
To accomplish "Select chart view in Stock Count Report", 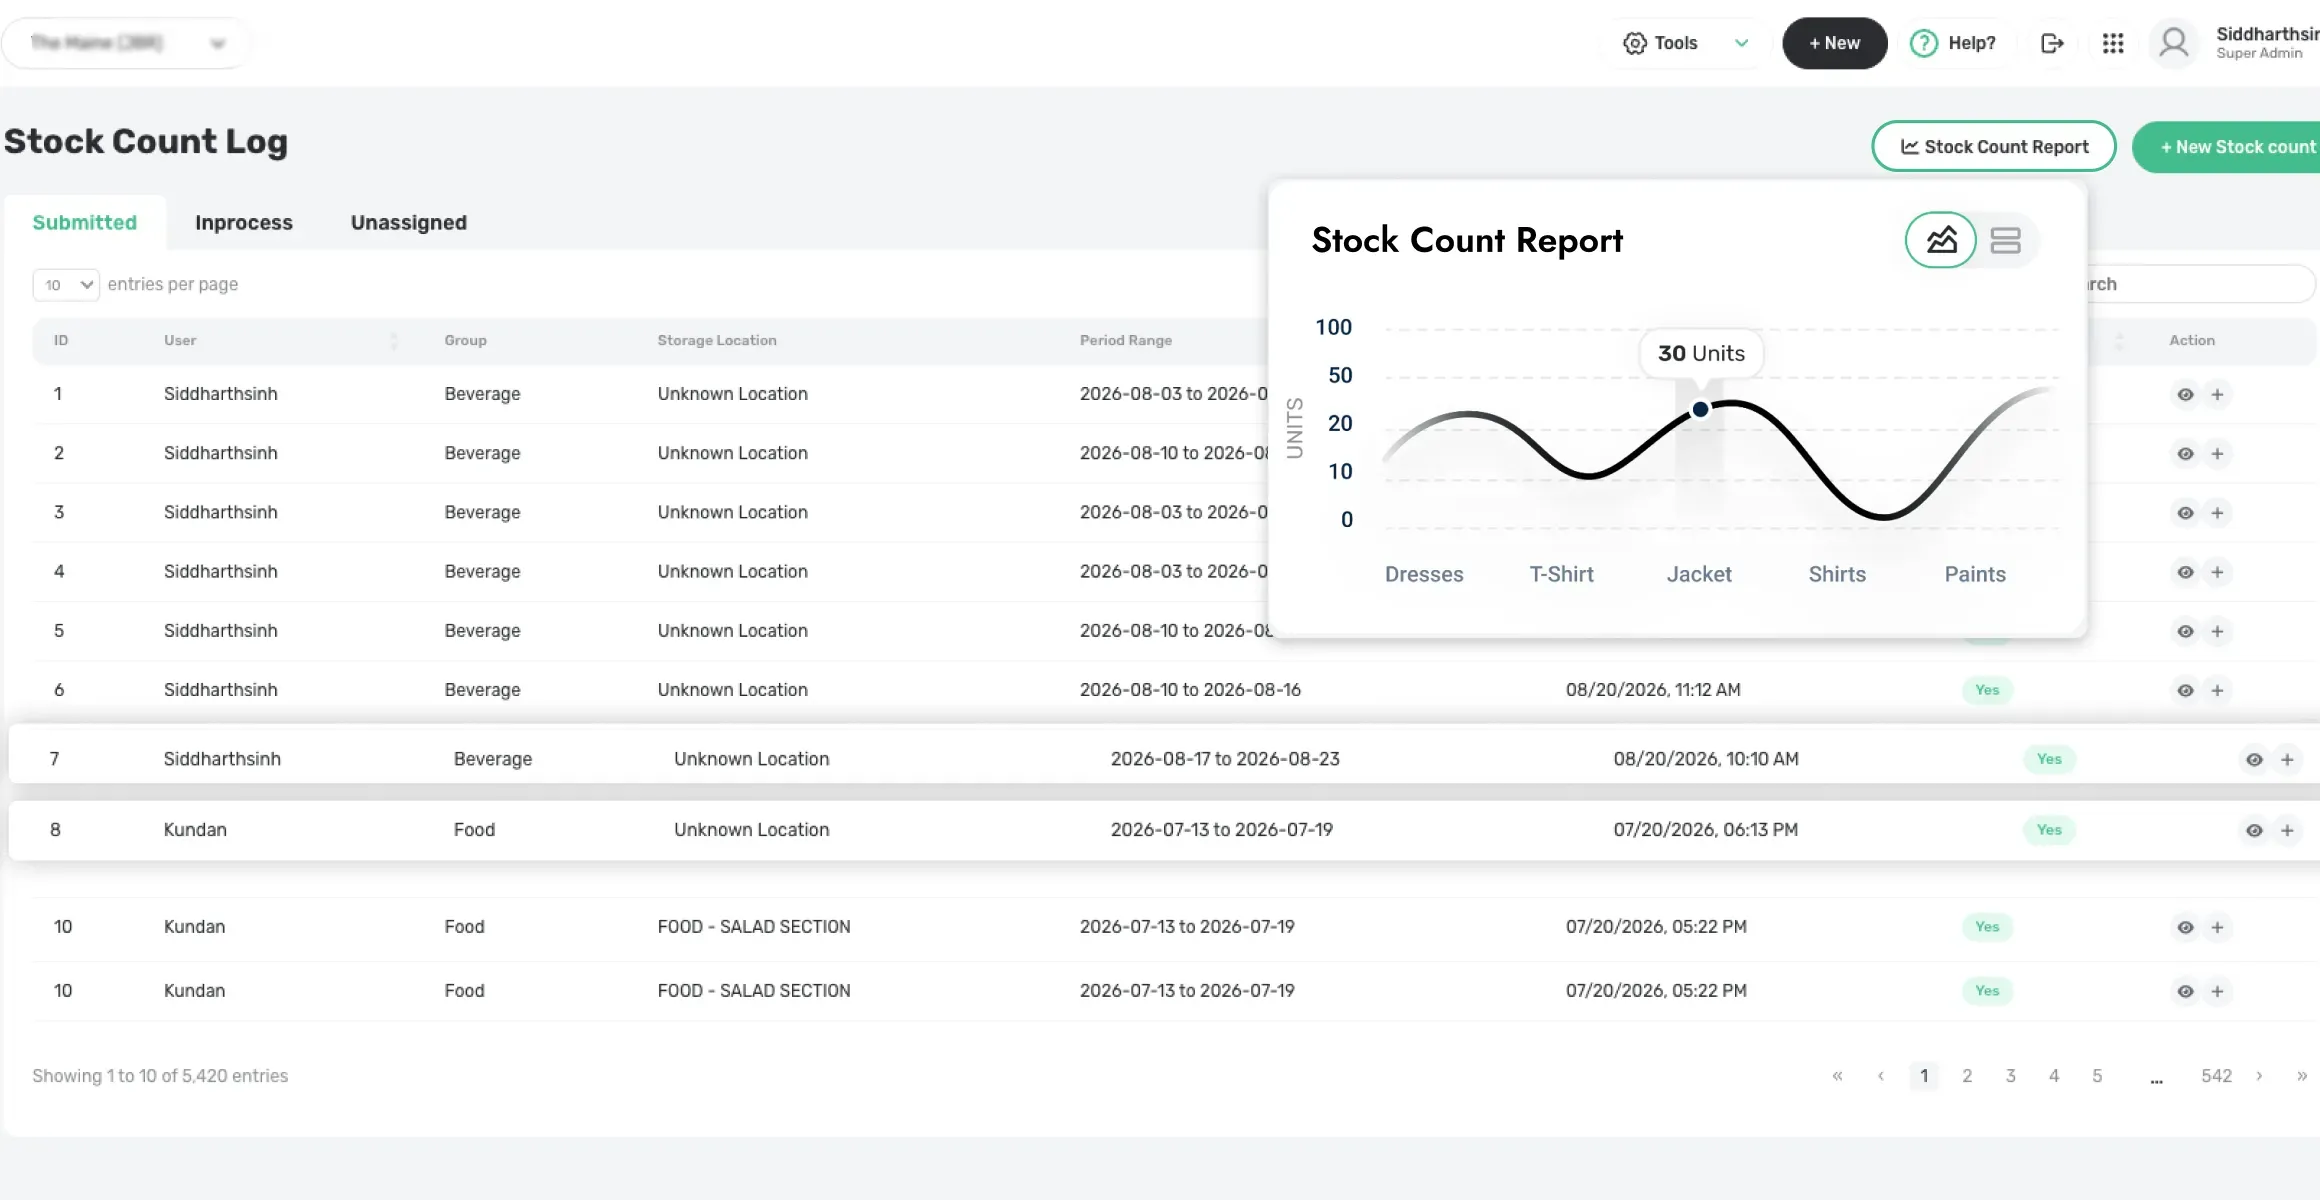I will [x=1941, y=240].
